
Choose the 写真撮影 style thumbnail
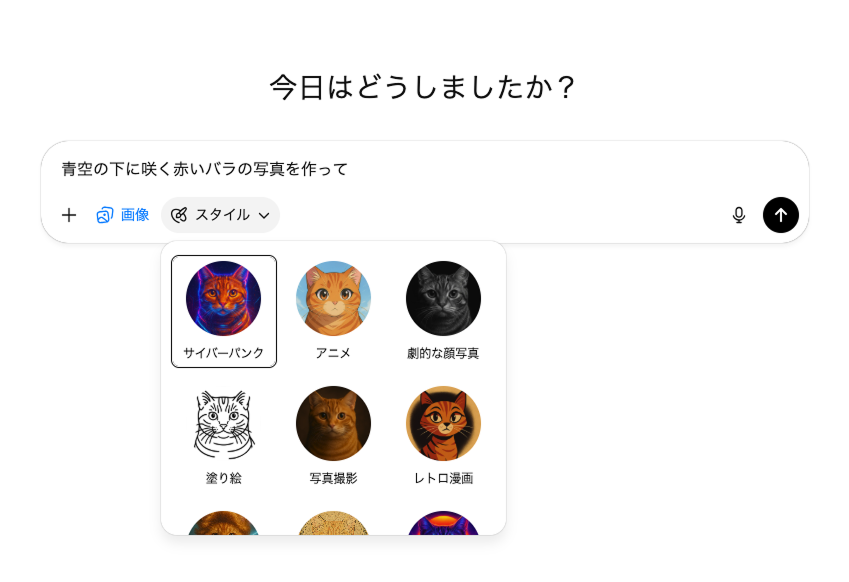point(334,423)
